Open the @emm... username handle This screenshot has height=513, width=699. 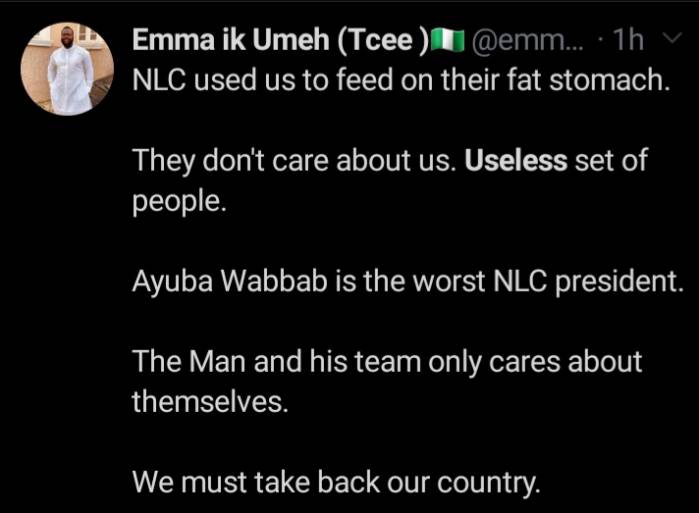tap(528, 40)
